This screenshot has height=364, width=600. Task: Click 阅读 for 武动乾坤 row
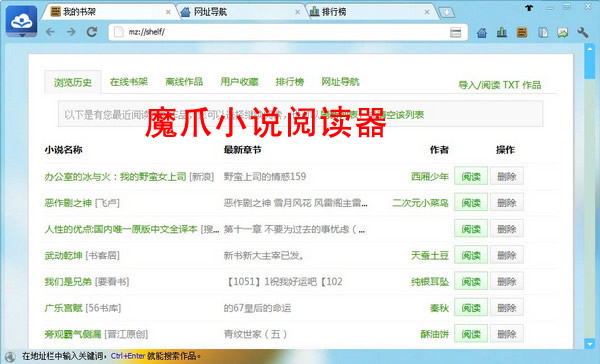[471, 255]
